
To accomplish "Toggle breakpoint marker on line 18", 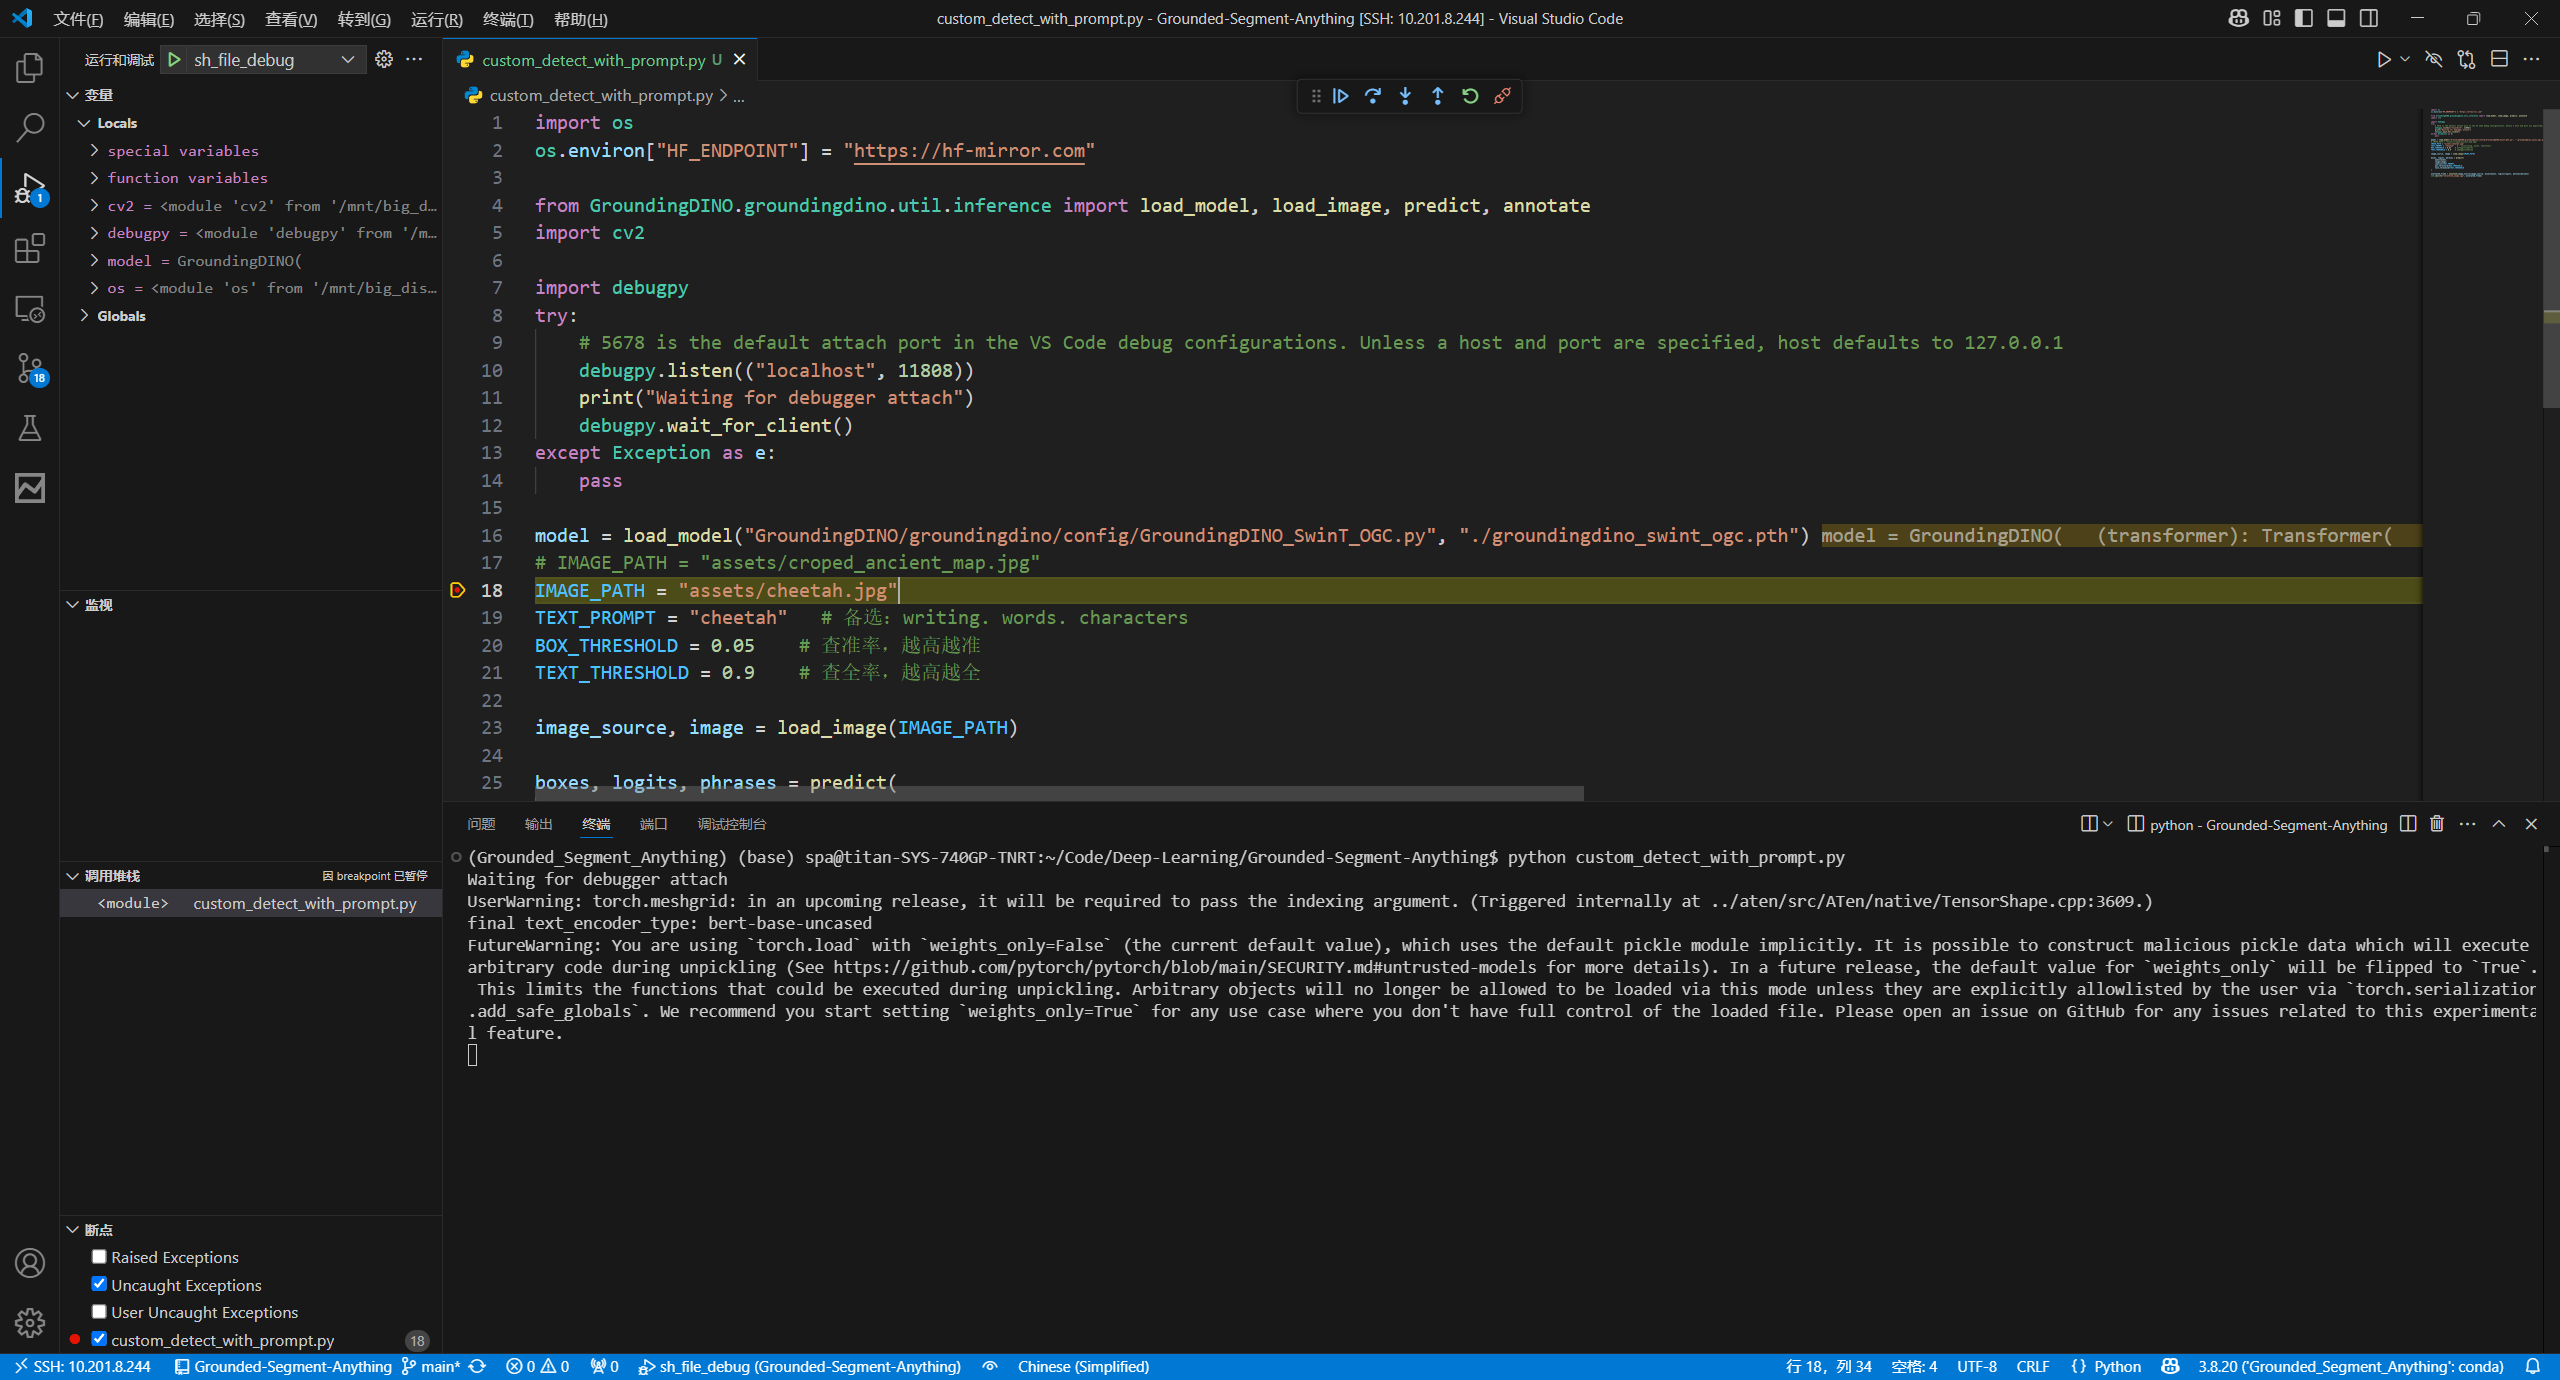I will point(458,590).
